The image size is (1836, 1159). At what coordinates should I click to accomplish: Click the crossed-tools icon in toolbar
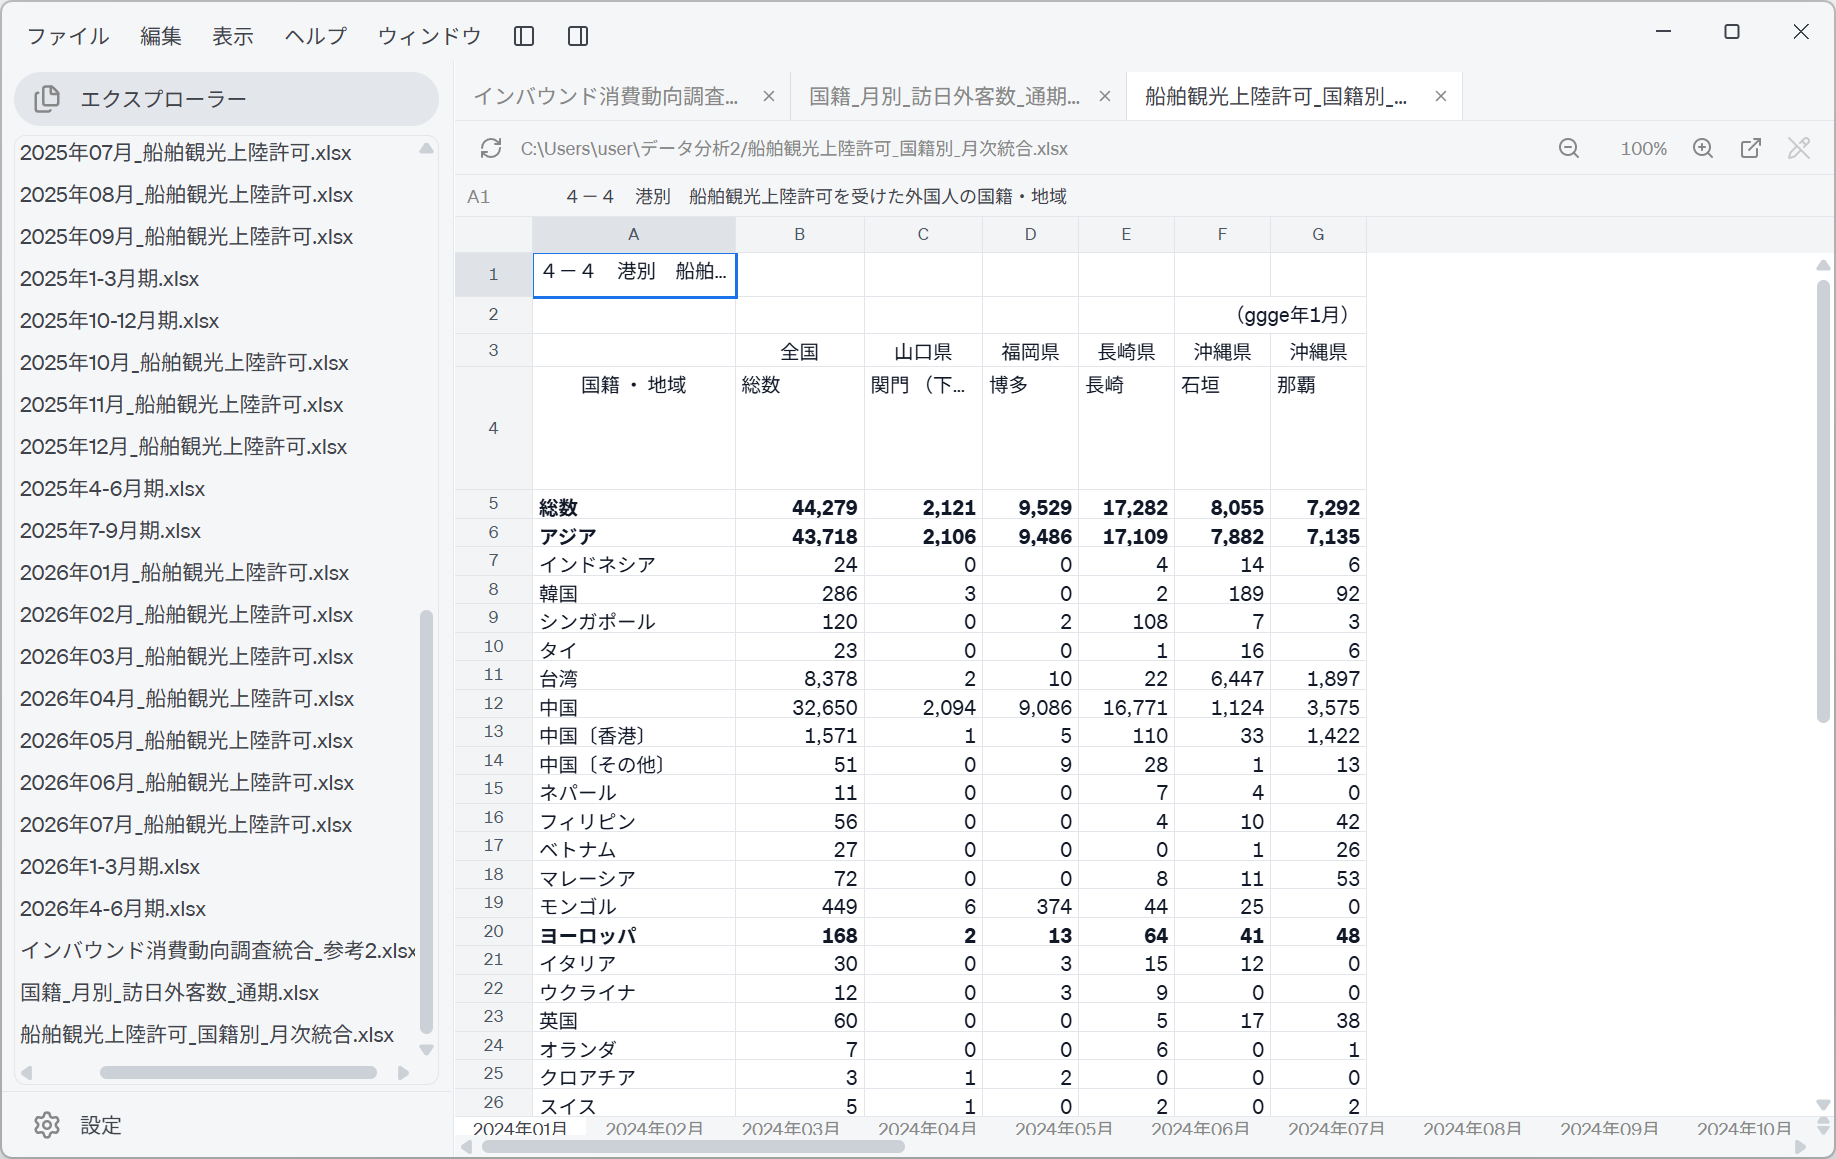coord(1799,149)
